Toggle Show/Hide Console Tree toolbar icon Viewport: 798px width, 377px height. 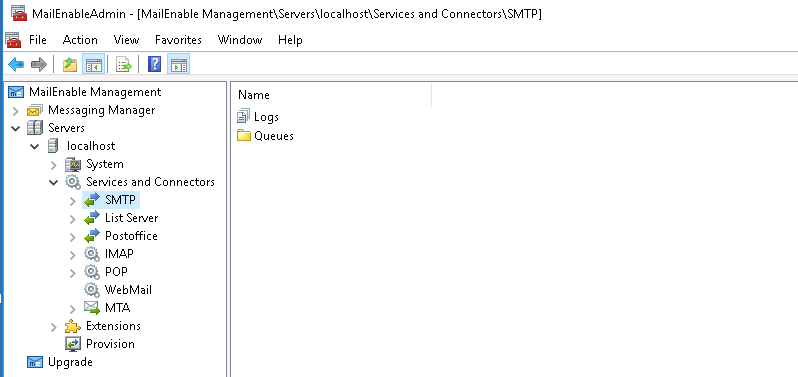[94, 65]
